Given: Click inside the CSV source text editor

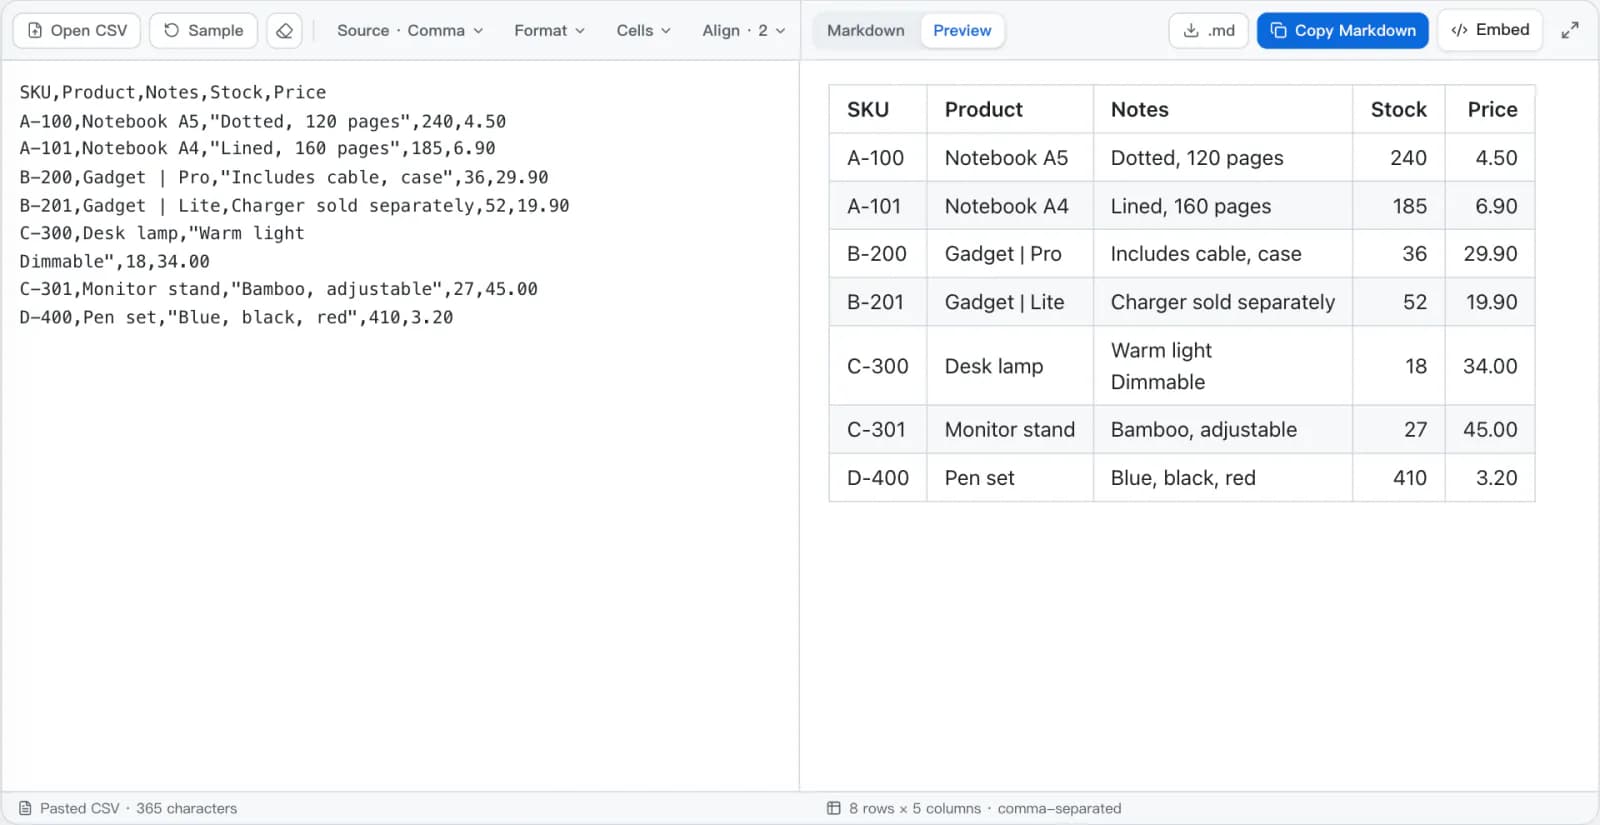Looking at the screenshot, I should pos(400,425).
